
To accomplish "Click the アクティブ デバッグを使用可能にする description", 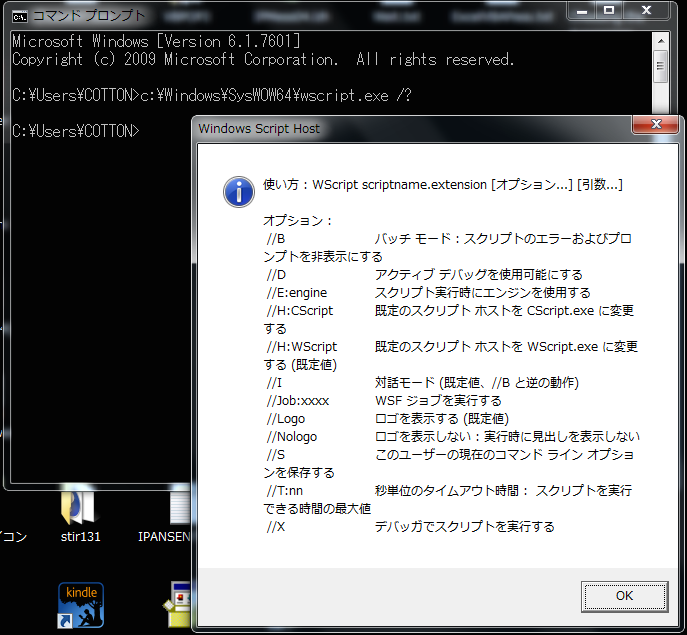I will [478, 275].
